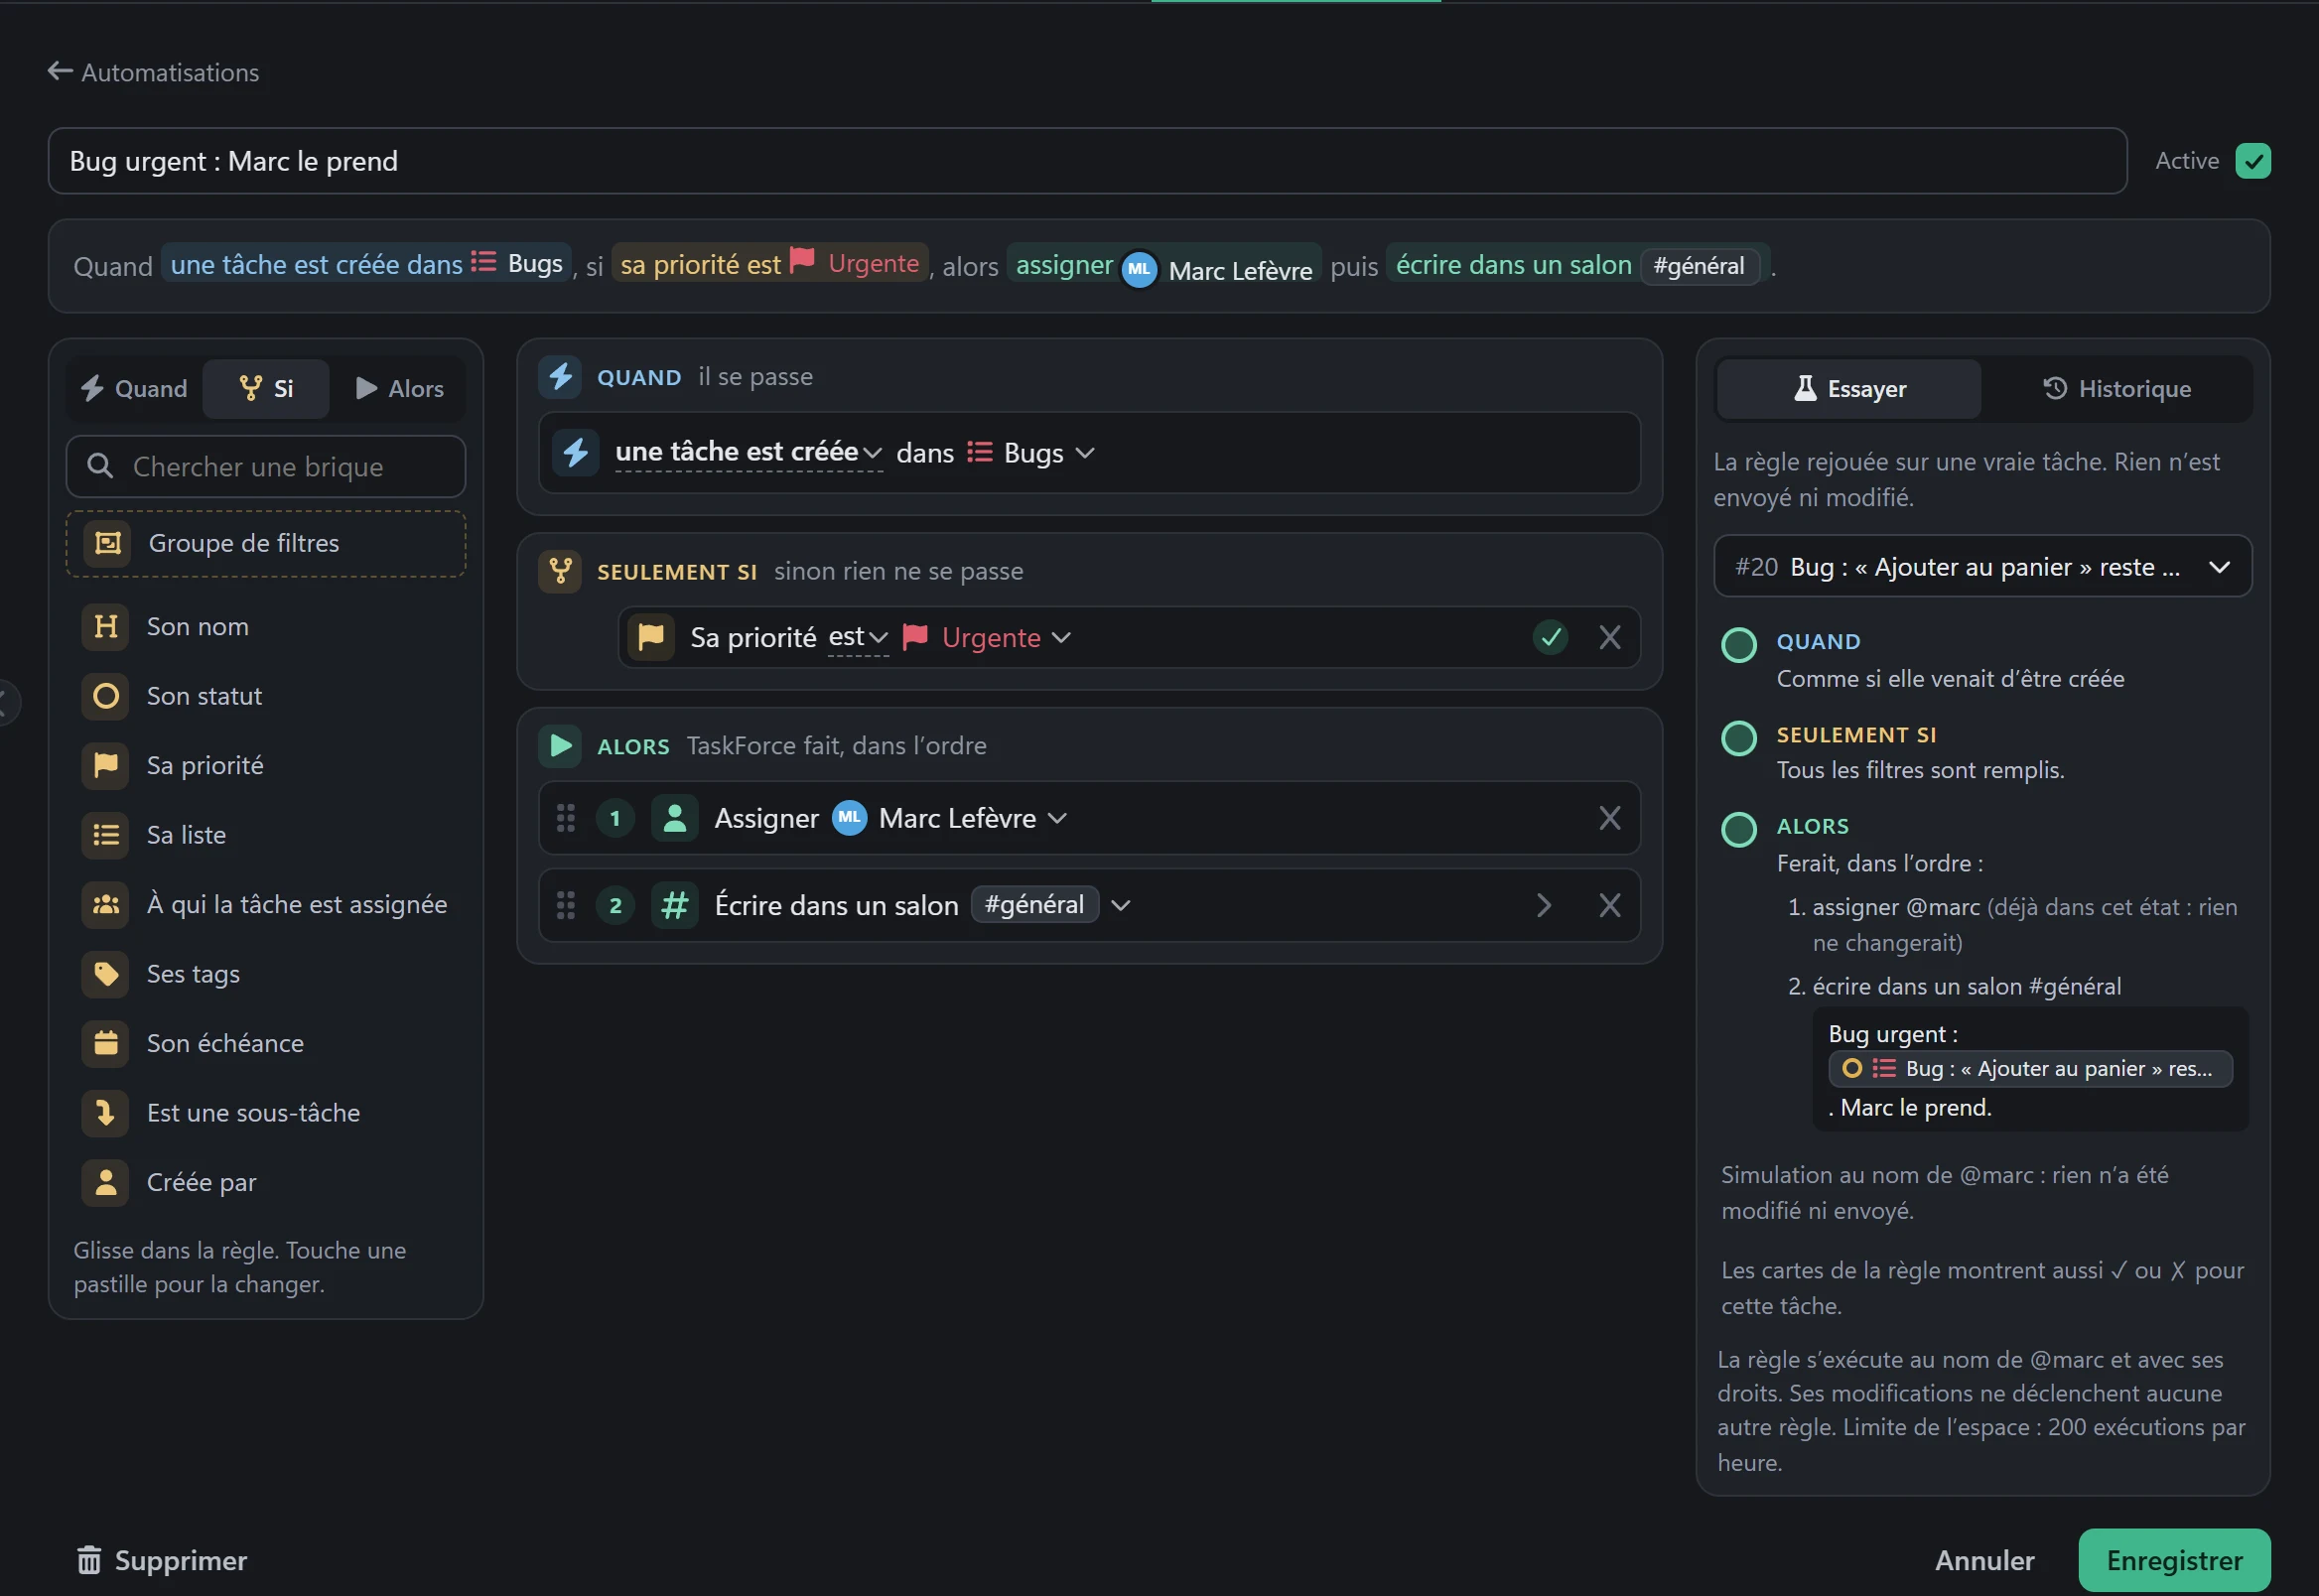
Task: Open the #général channel dropdown
Action: coord(1051,906)
